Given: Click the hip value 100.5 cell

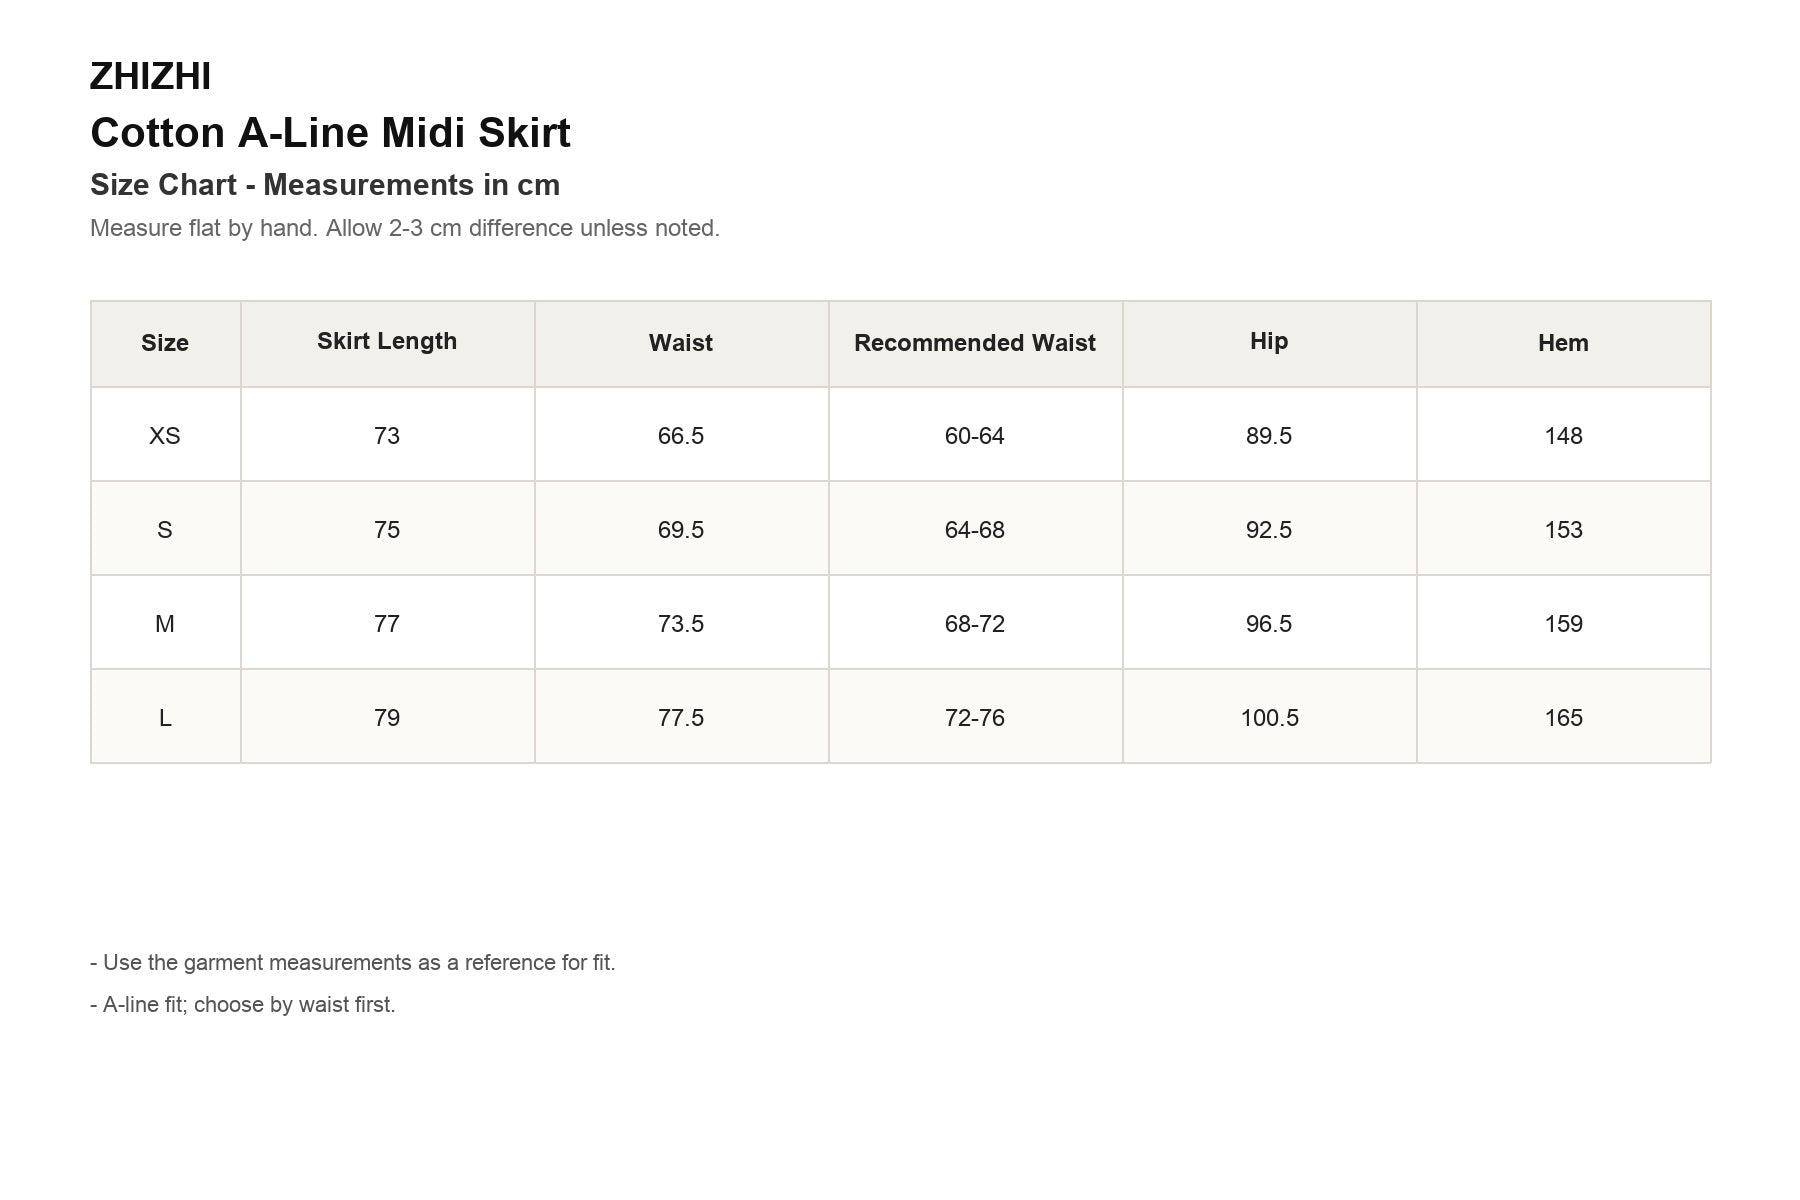Looking at the screenshot, I should [x=1269, y=717].
